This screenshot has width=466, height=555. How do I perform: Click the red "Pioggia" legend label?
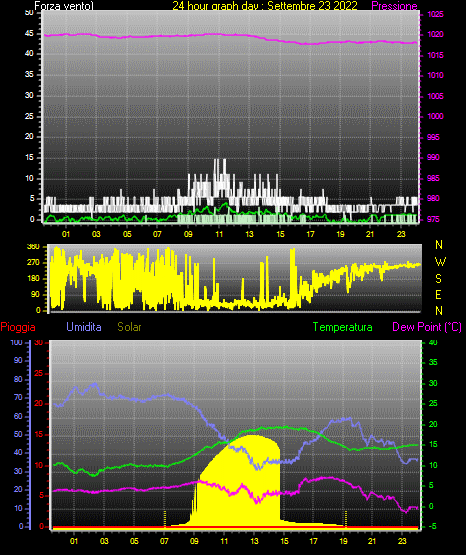point(18,327)
